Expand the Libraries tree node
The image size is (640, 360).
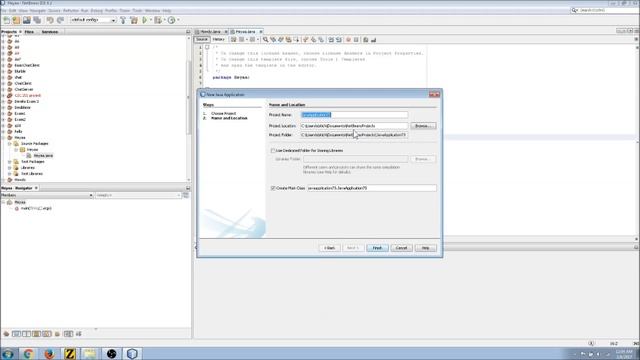pos(10,168)
